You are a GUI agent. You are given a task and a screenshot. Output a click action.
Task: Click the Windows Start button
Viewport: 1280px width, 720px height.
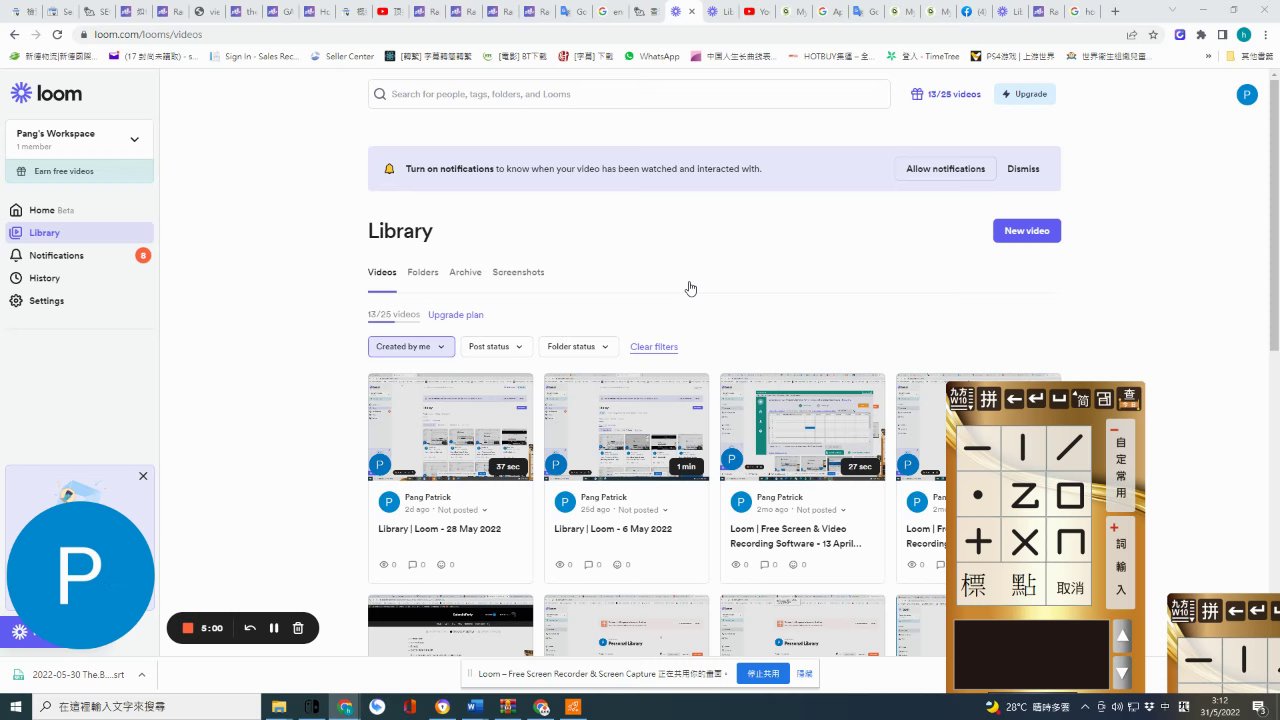pyautogui.click(x=16, y=707)
